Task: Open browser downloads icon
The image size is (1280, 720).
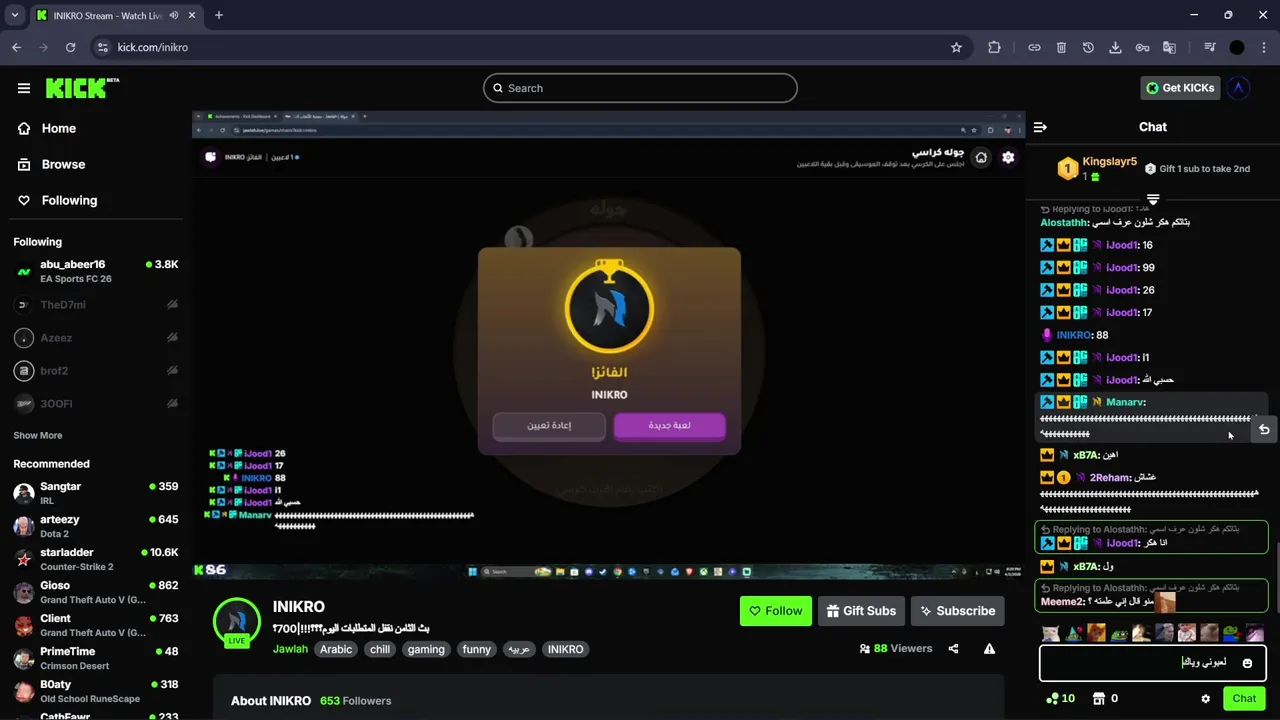Action: 1115,47
